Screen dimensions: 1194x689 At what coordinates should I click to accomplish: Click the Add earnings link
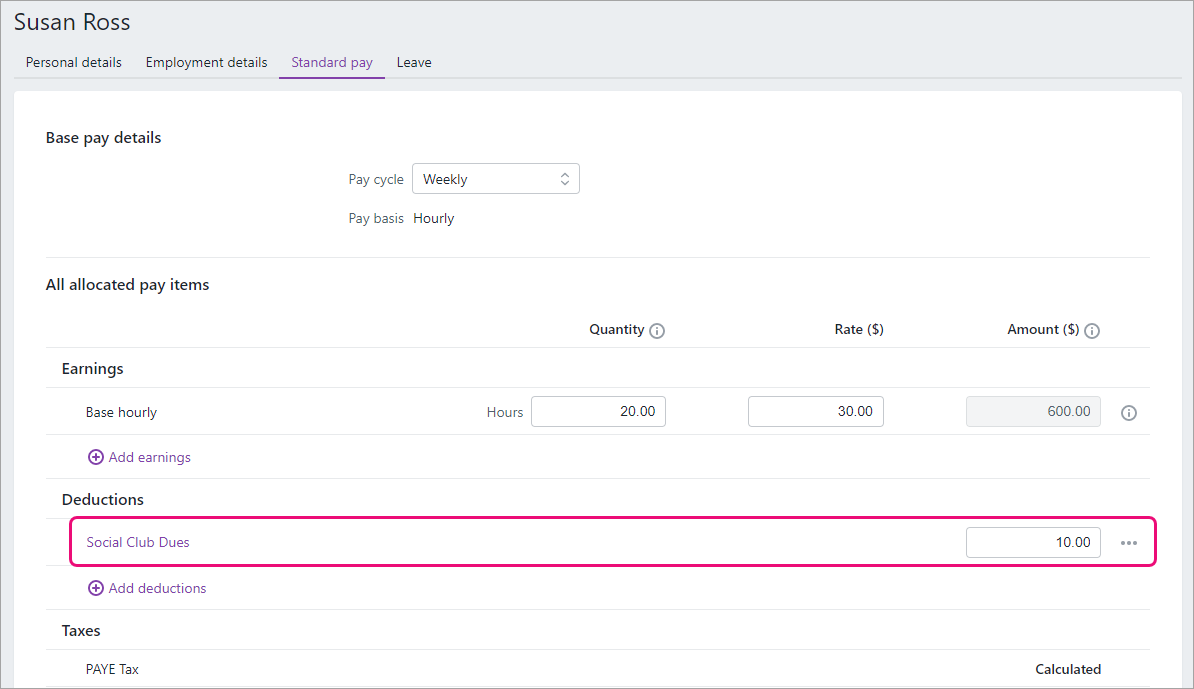click(149, 457)
